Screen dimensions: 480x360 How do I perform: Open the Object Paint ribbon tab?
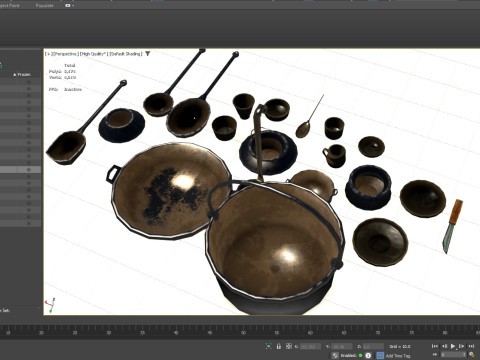(x=10, y=6)
